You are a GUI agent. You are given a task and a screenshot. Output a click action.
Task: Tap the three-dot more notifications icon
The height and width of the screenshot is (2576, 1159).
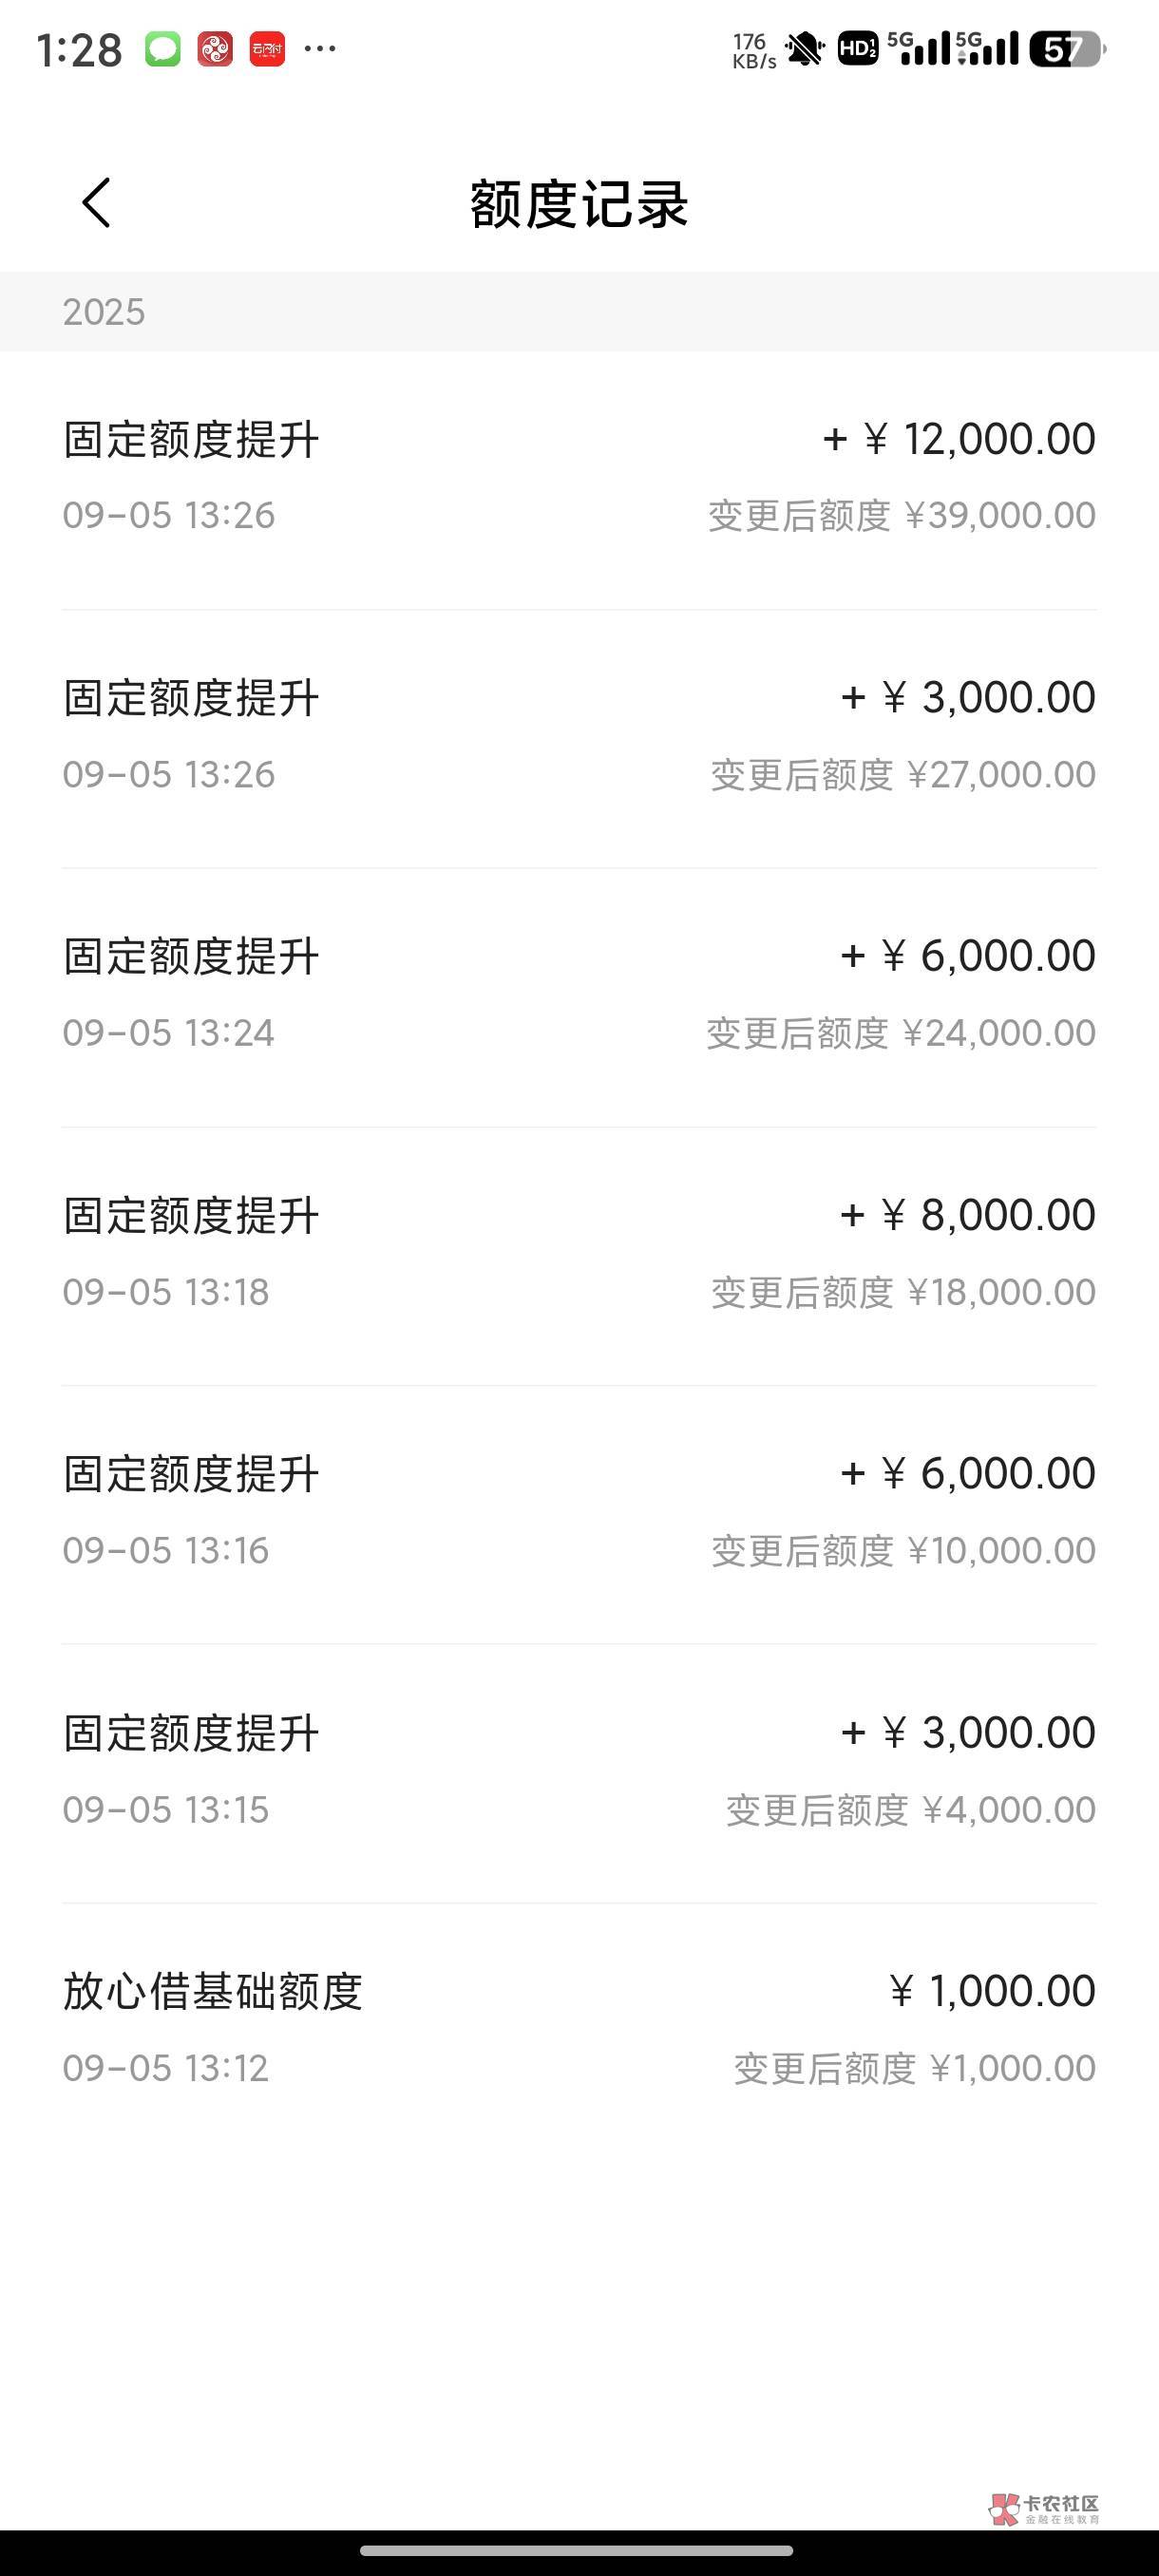pos(320,48)
